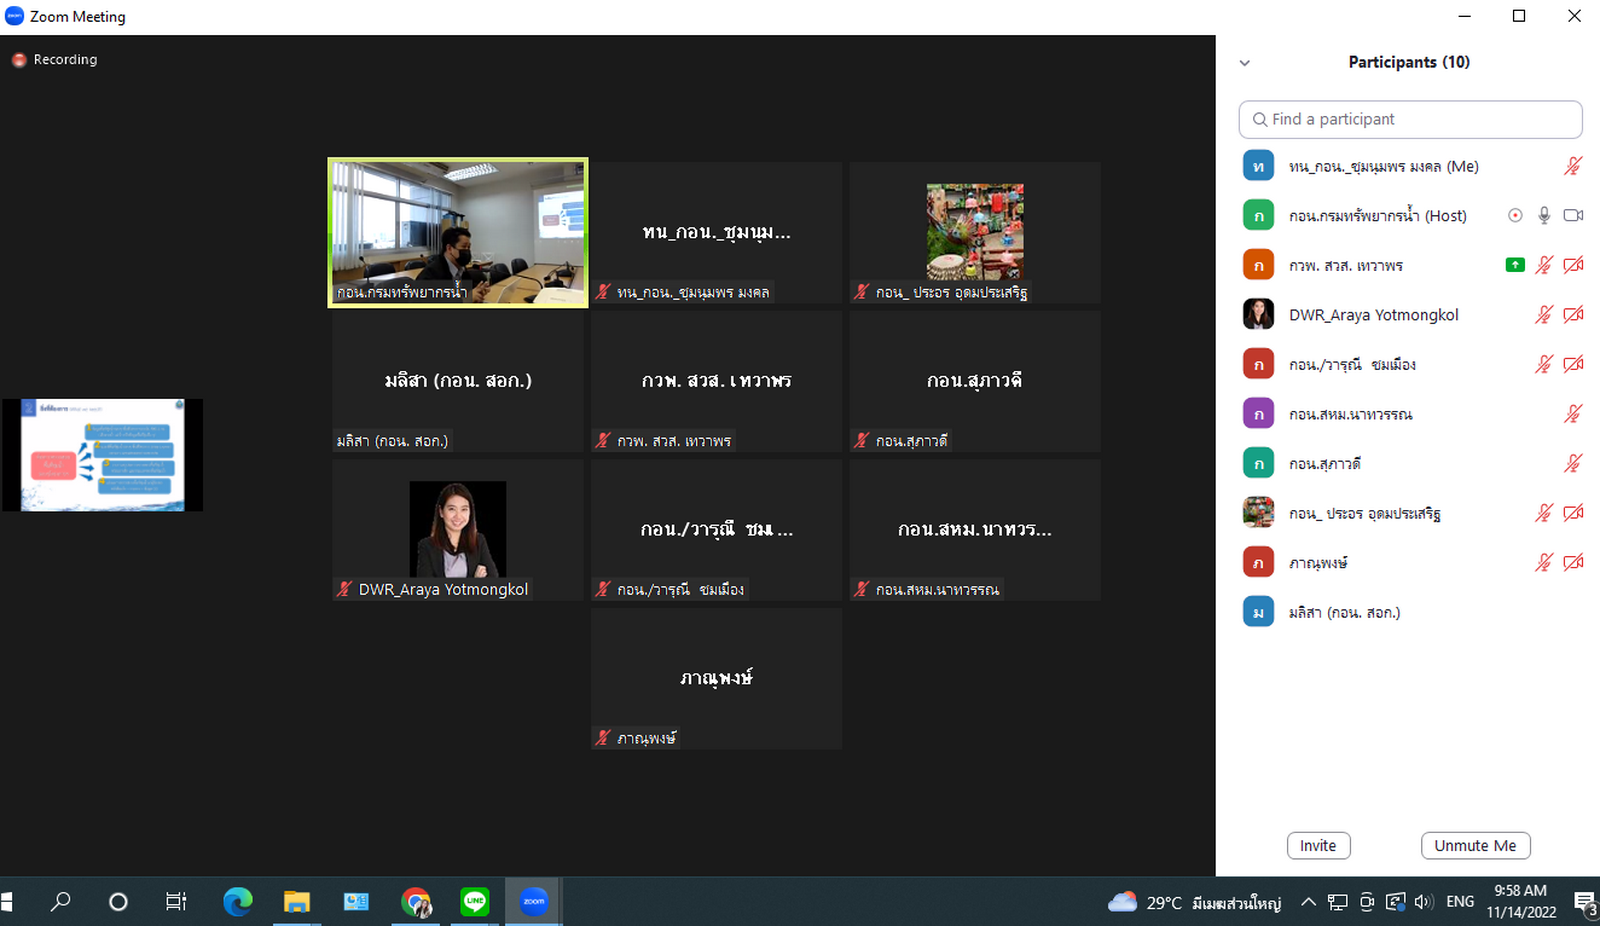Click the red Recording indicator at top left
The height and width of the screenshot is (926, 1600).
click(x=18, y=60)
